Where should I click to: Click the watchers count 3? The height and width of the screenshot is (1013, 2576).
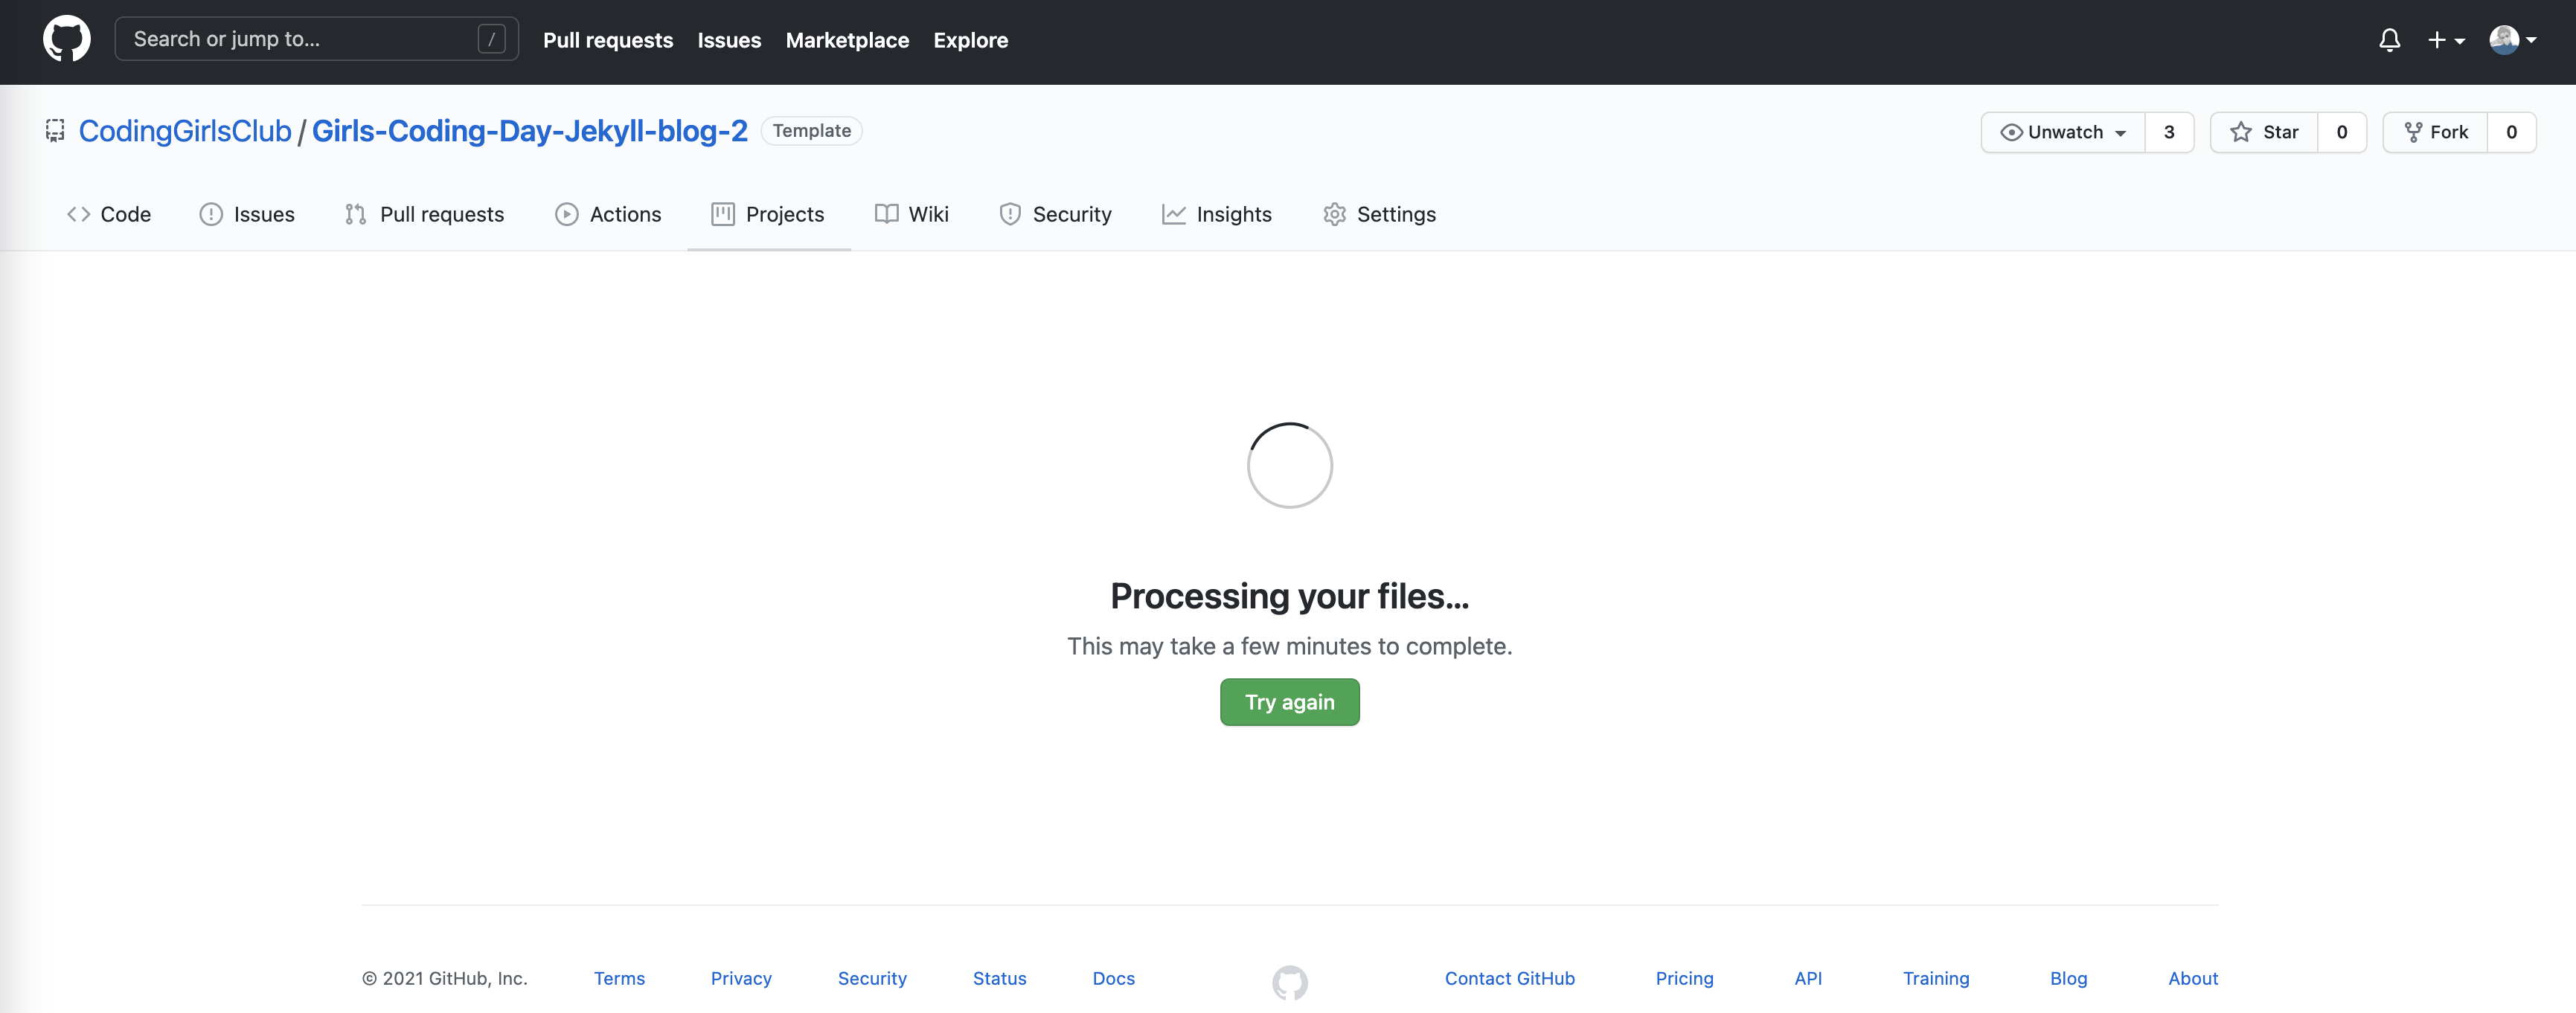pyautogui.click(x=2169, y=132)
